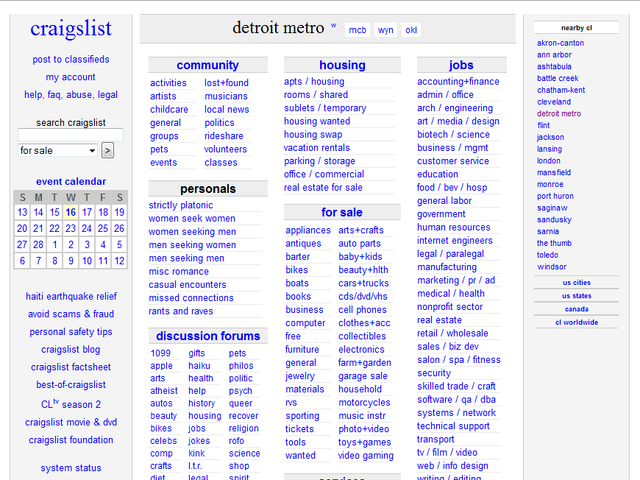The width and height of the screenshot is (640, 480).
Task: Open 'software / qa / dba' jobs
Action: click(x=456, y=400)
